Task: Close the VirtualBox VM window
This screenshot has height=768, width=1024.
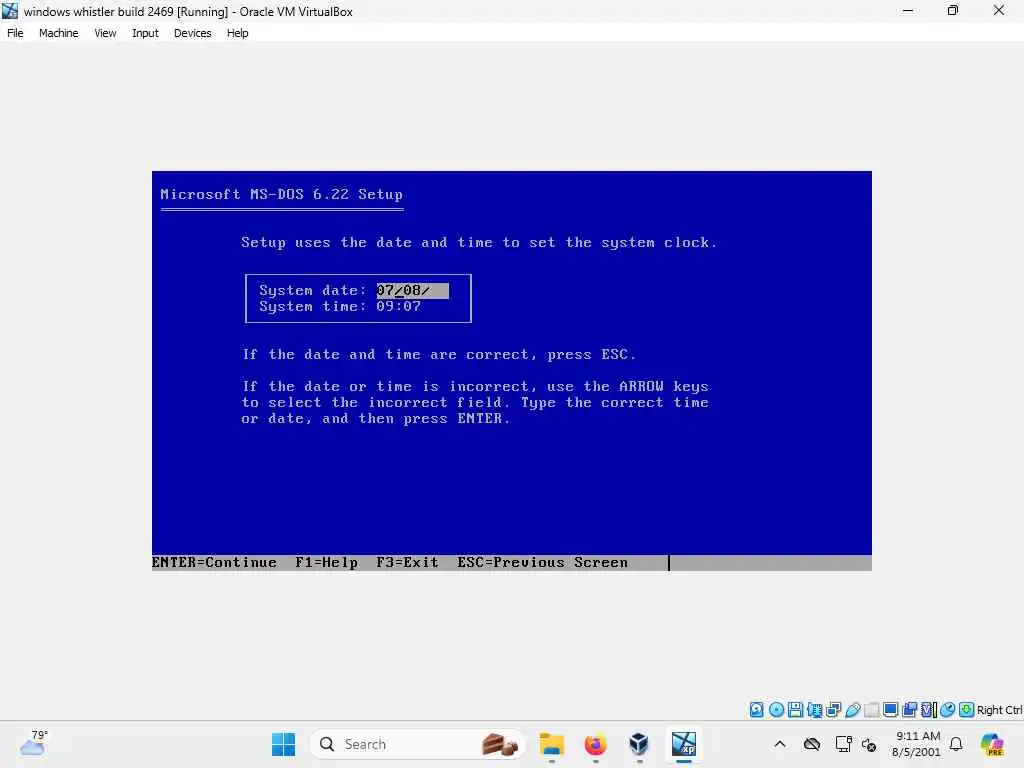Action: pyautogui.click(x=999, y=10)
